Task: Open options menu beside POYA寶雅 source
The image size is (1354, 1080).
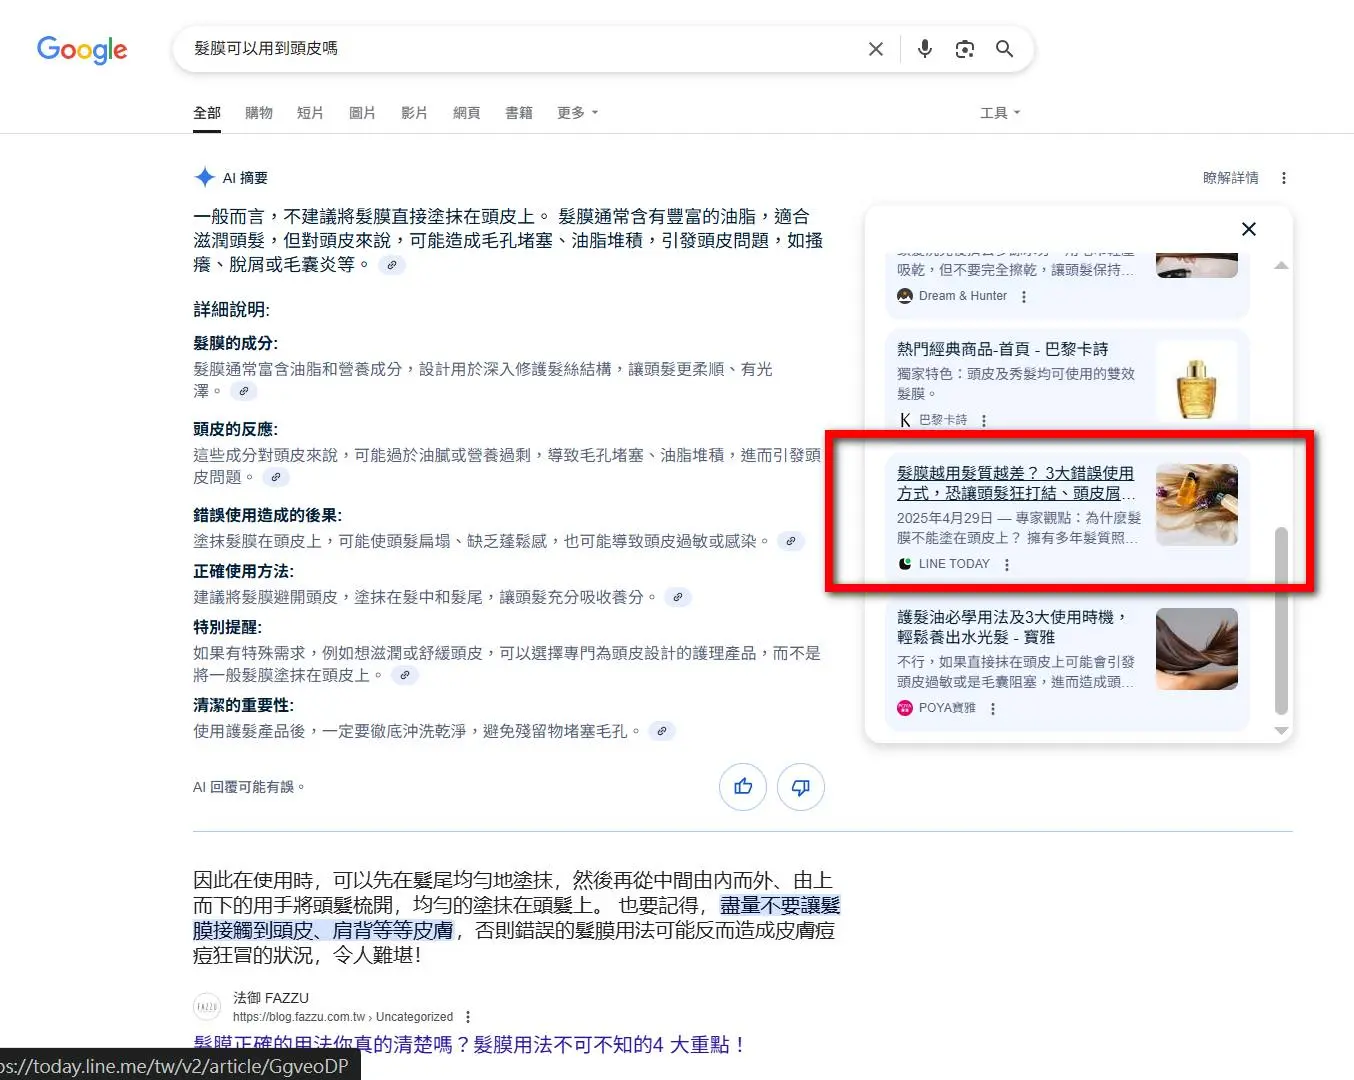Action: pyautogui.click(x=992, y=709)
